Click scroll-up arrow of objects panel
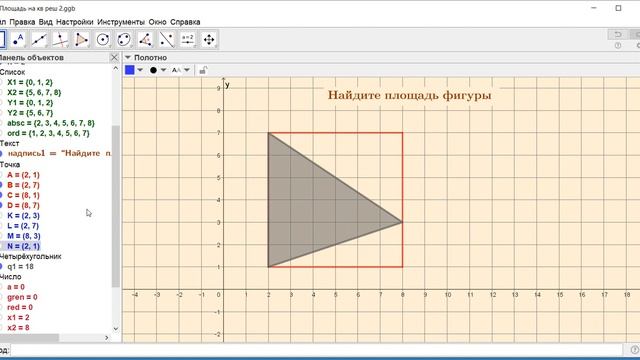 click(x=116, y=68)
